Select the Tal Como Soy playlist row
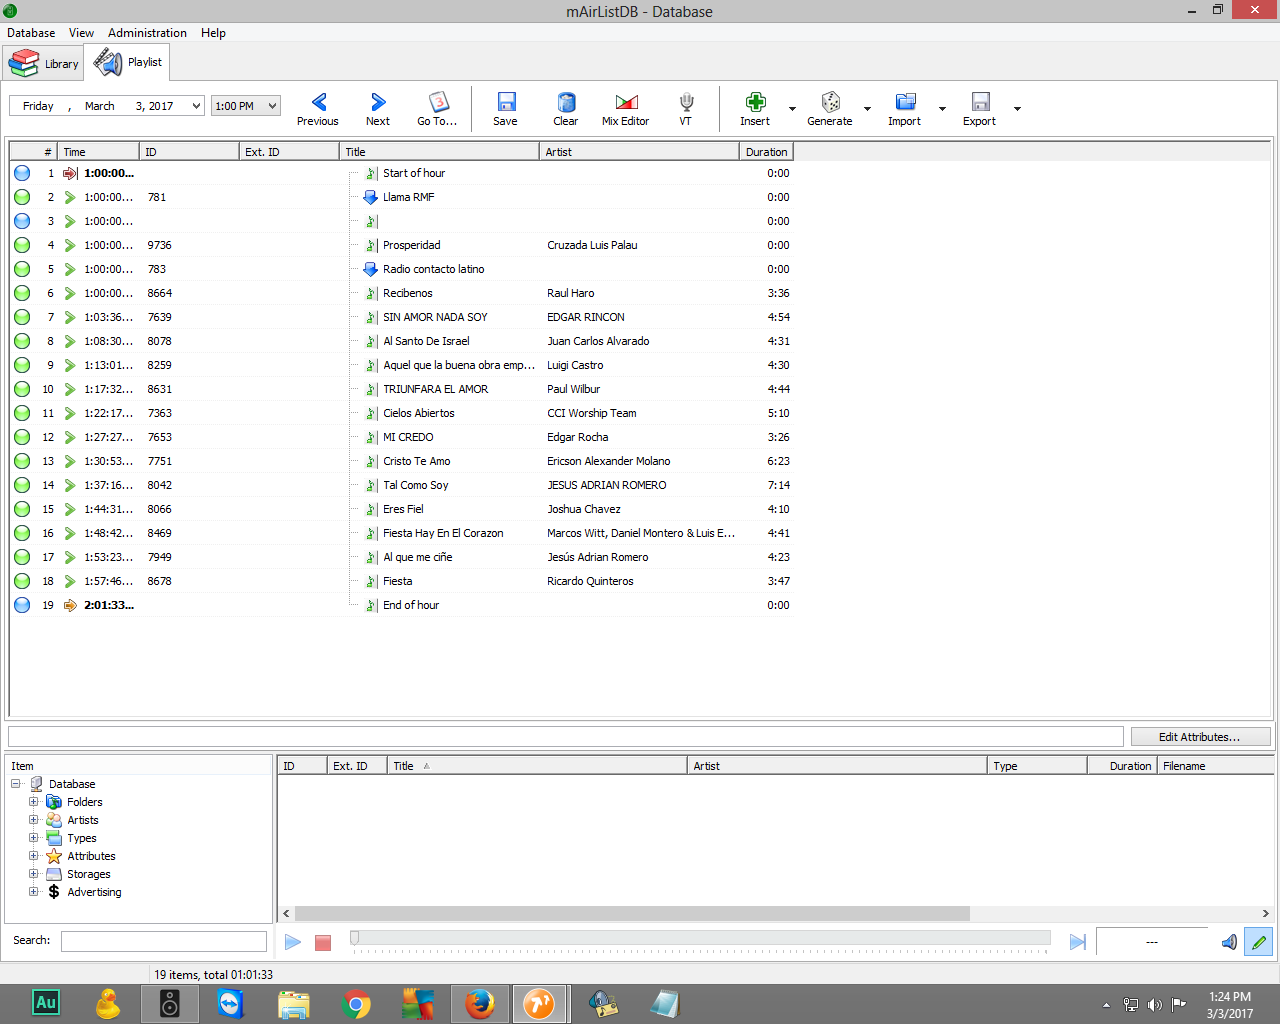Image resolution: width=1280 pixels, height=1024 pixels. tap(401, 485)
